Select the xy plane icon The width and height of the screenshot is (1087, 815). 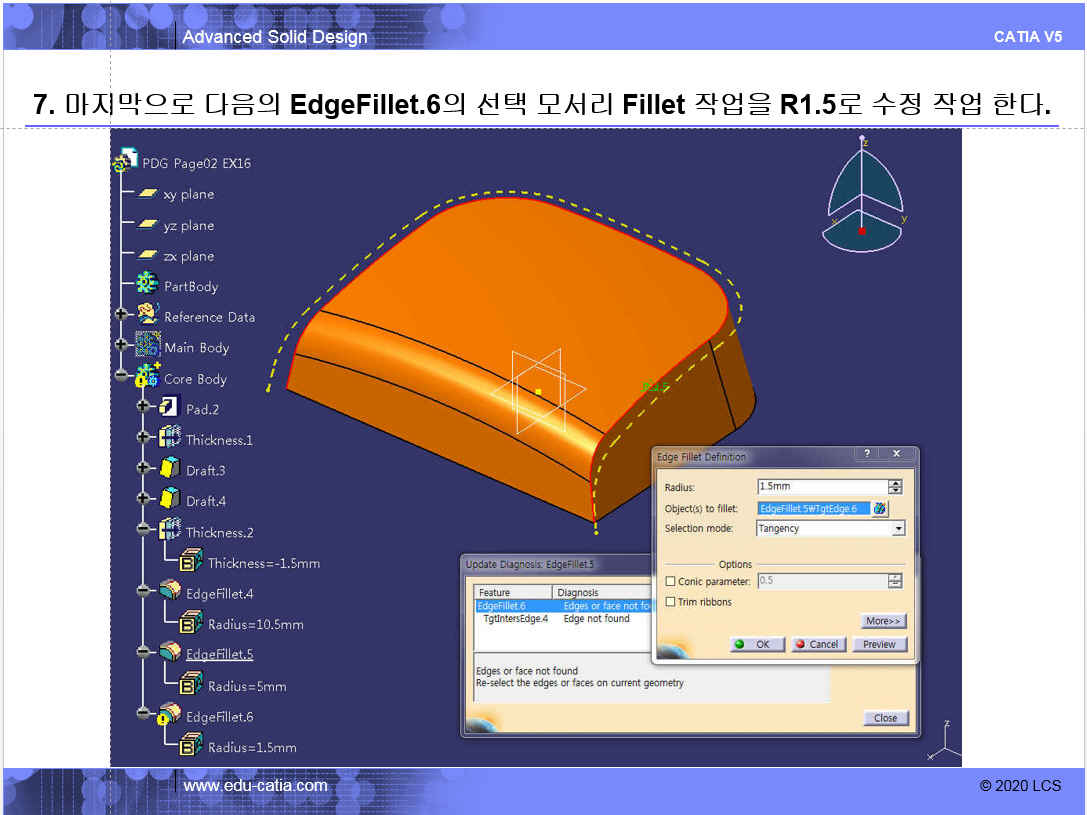pyautogui.click(x=148, y=194)
